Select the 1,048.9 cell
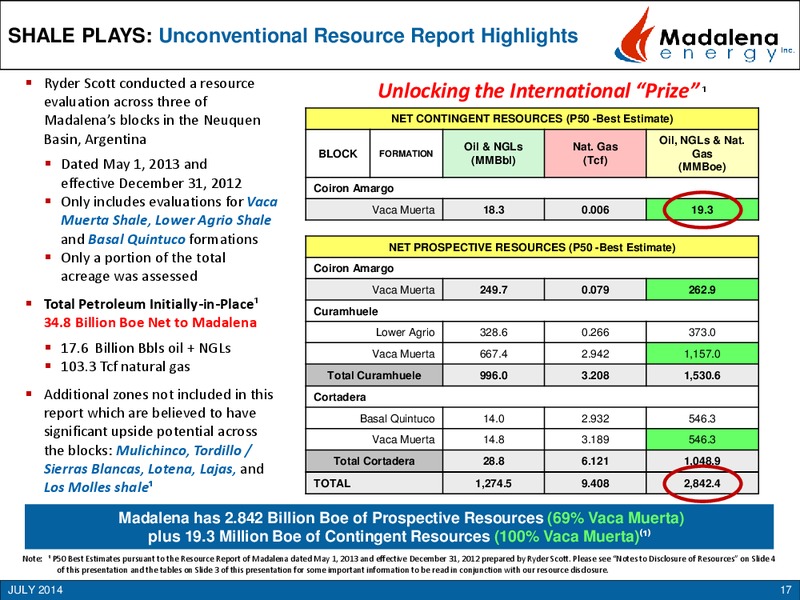 coord(702,461)
